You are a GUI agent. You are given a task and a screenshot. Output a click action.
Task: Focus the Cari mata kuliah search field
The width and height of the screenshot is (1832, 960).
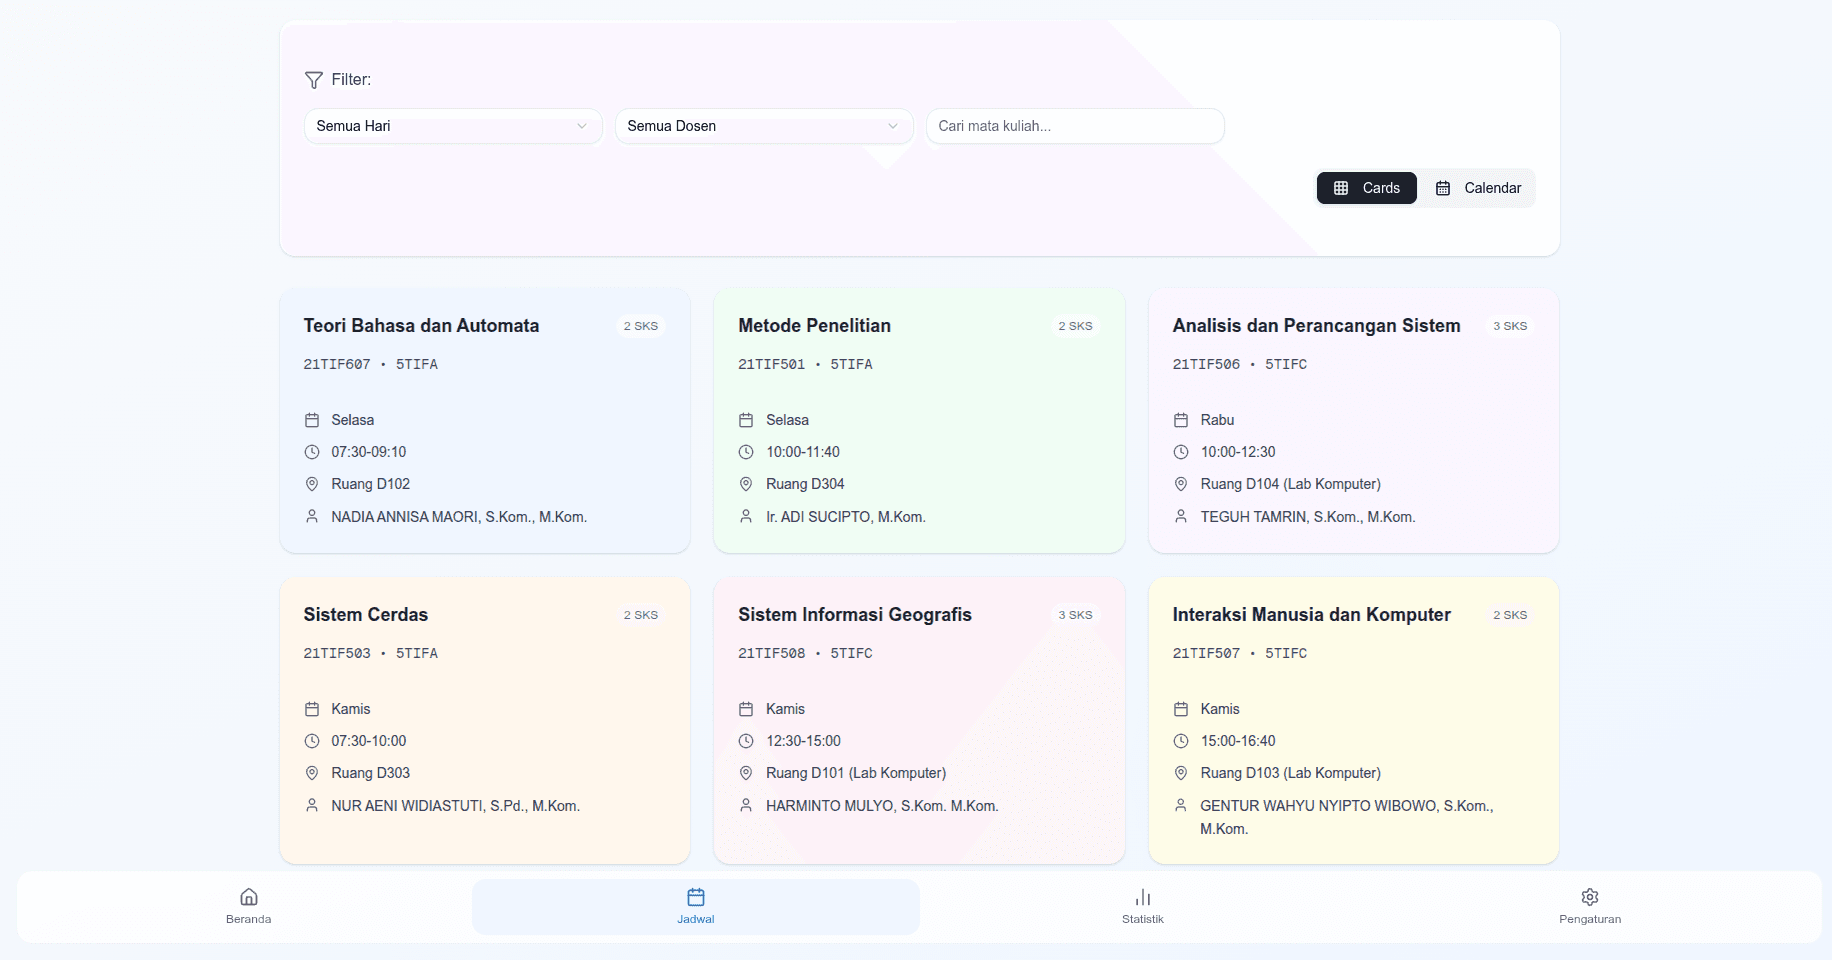(1075, 126)
